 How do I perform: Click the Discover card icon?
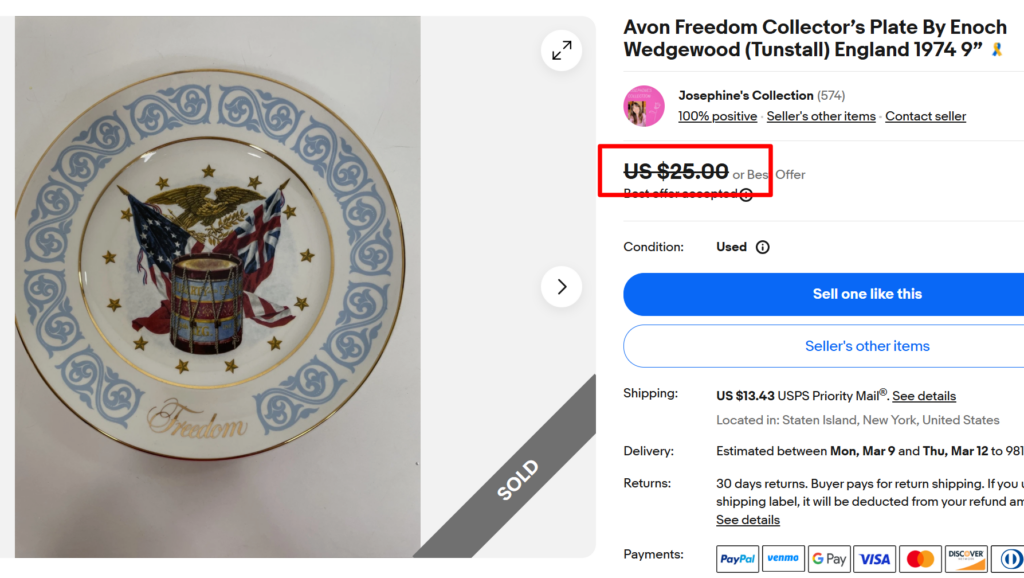tap(966, 558)
